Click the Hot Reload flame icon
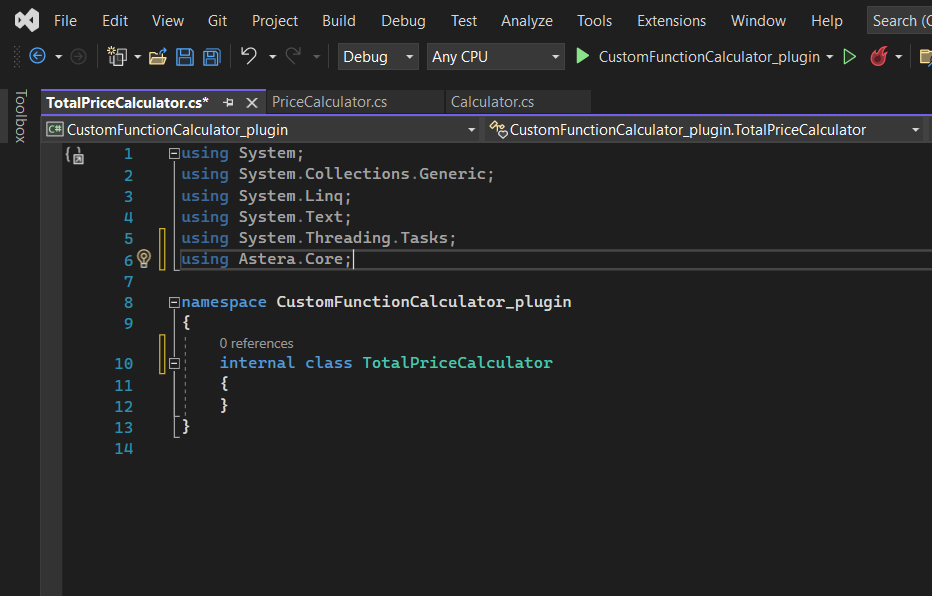Image resolution: width=932 pixels, height=596 pixels. pyautogui.click(x=879, y=57)
